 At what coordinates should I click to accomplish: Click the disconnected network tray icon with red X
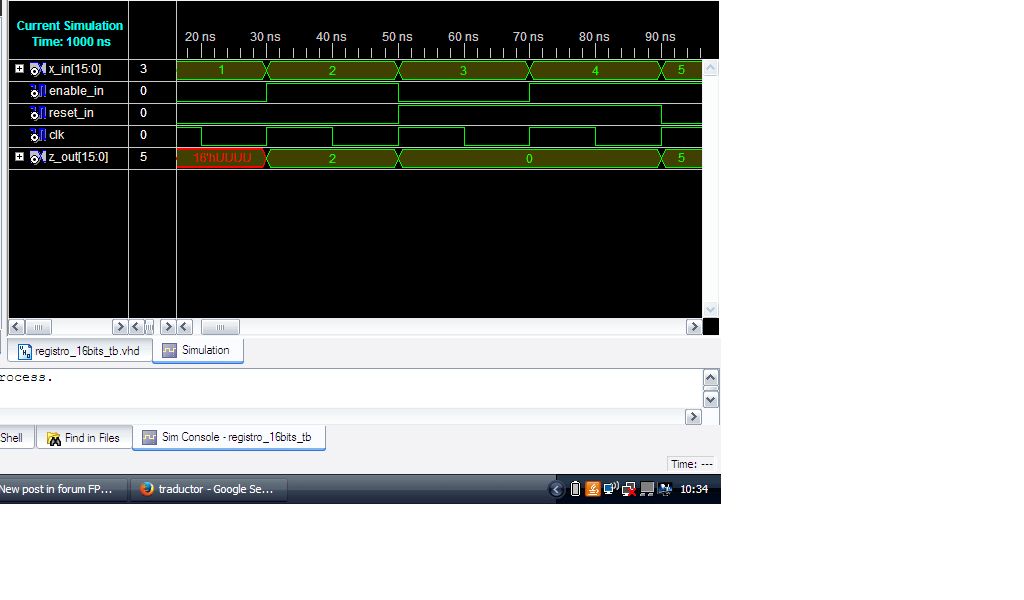pos(629,489)
